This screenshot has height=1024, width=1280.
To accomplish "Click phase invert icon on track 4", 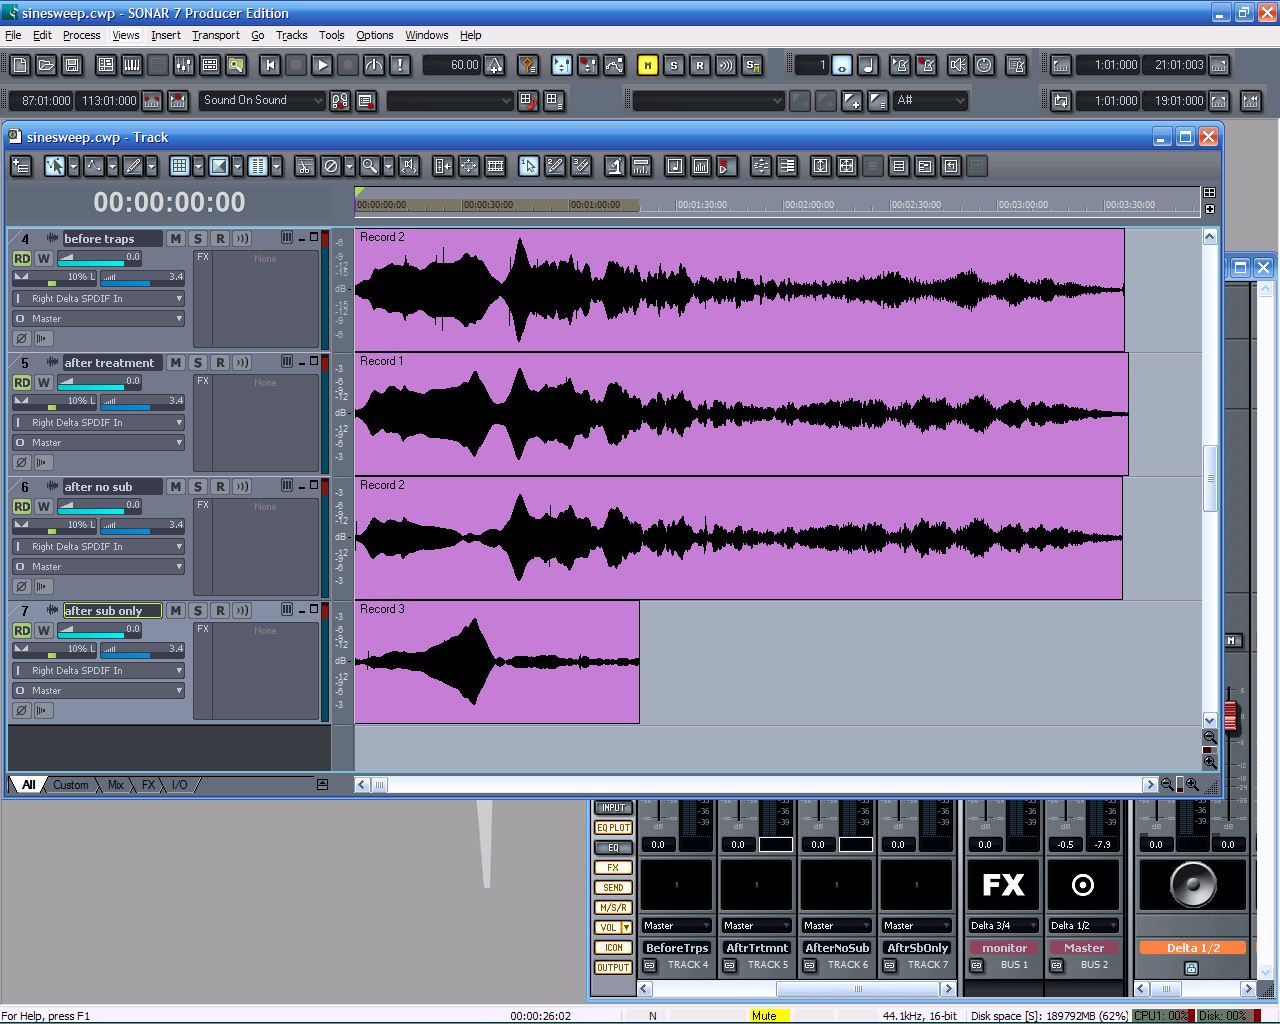I will click(22, 338).
